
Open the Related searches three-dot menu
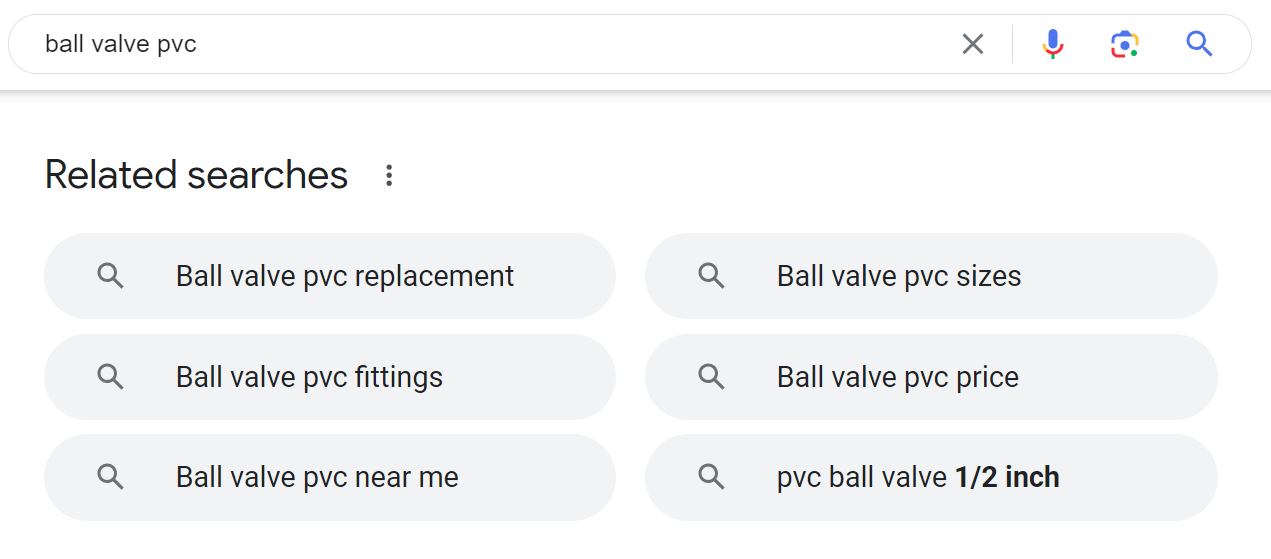(x=389, y=176)
